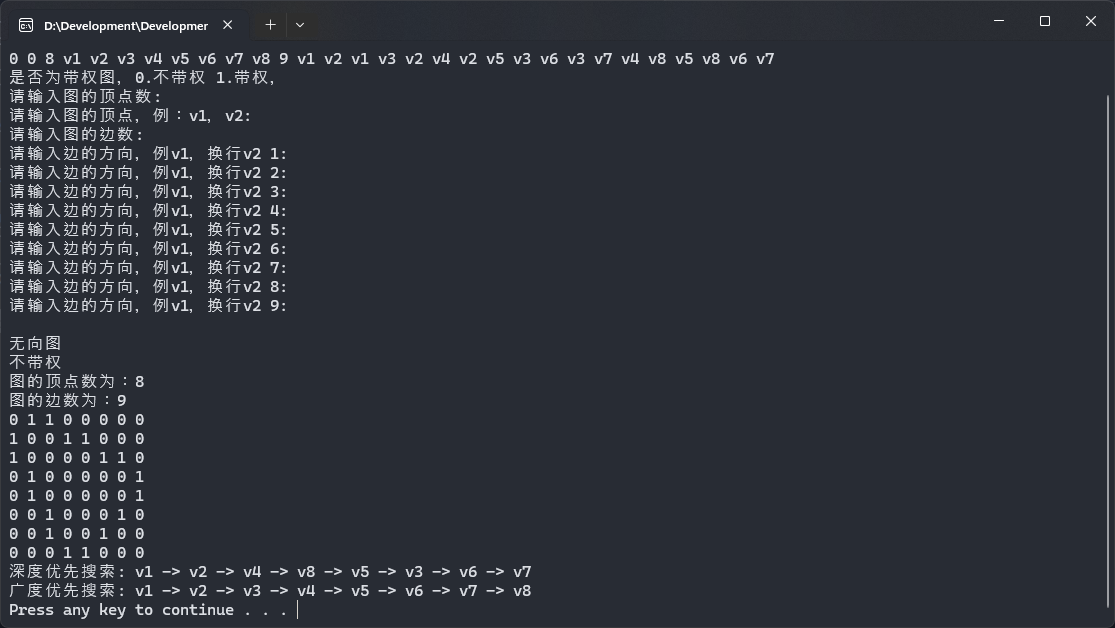
Task: Expand the new tab profile dropdown
Action: (x=300, y=25)
